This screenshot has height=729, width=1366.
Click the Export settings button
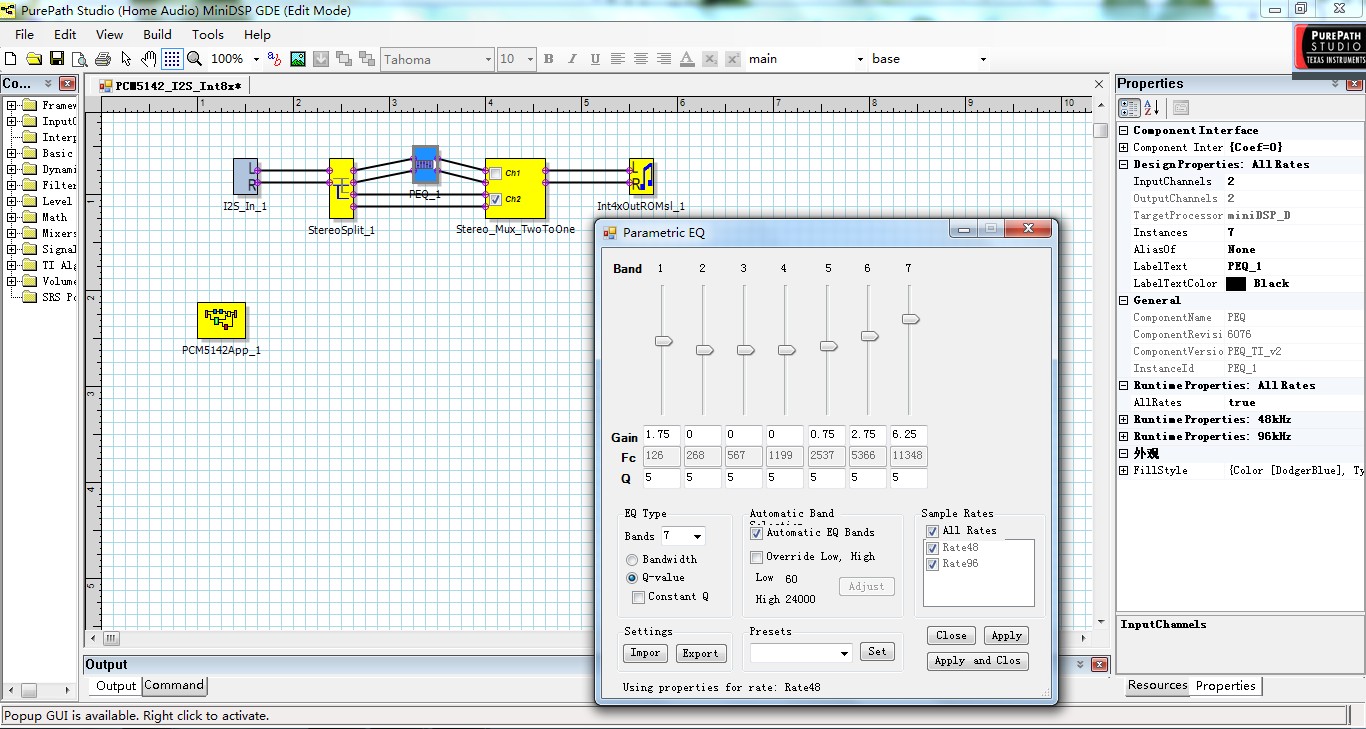pos(700,653)
